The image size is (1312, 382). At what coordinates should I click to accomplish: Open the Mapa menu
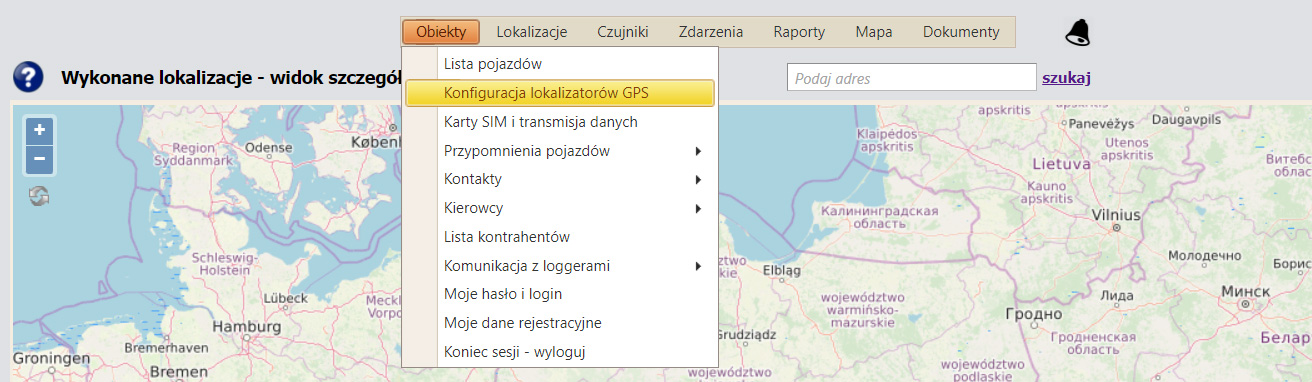click(x=874, y=32)
